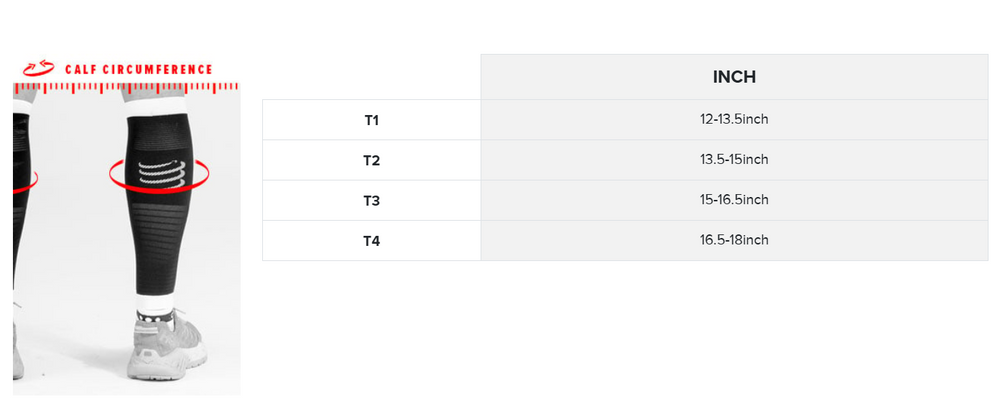Click the INCH column header
Viewport: 1000px width, 412px height.
734,77
